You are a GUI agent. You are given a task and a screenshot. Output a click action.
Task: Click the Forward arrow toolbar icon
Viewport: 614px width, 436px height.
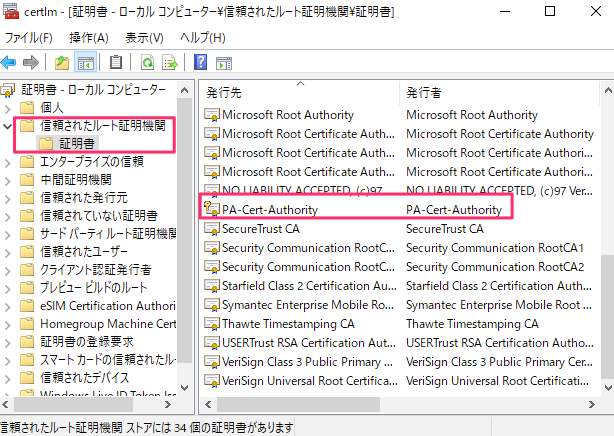click(x=31, y=62)
